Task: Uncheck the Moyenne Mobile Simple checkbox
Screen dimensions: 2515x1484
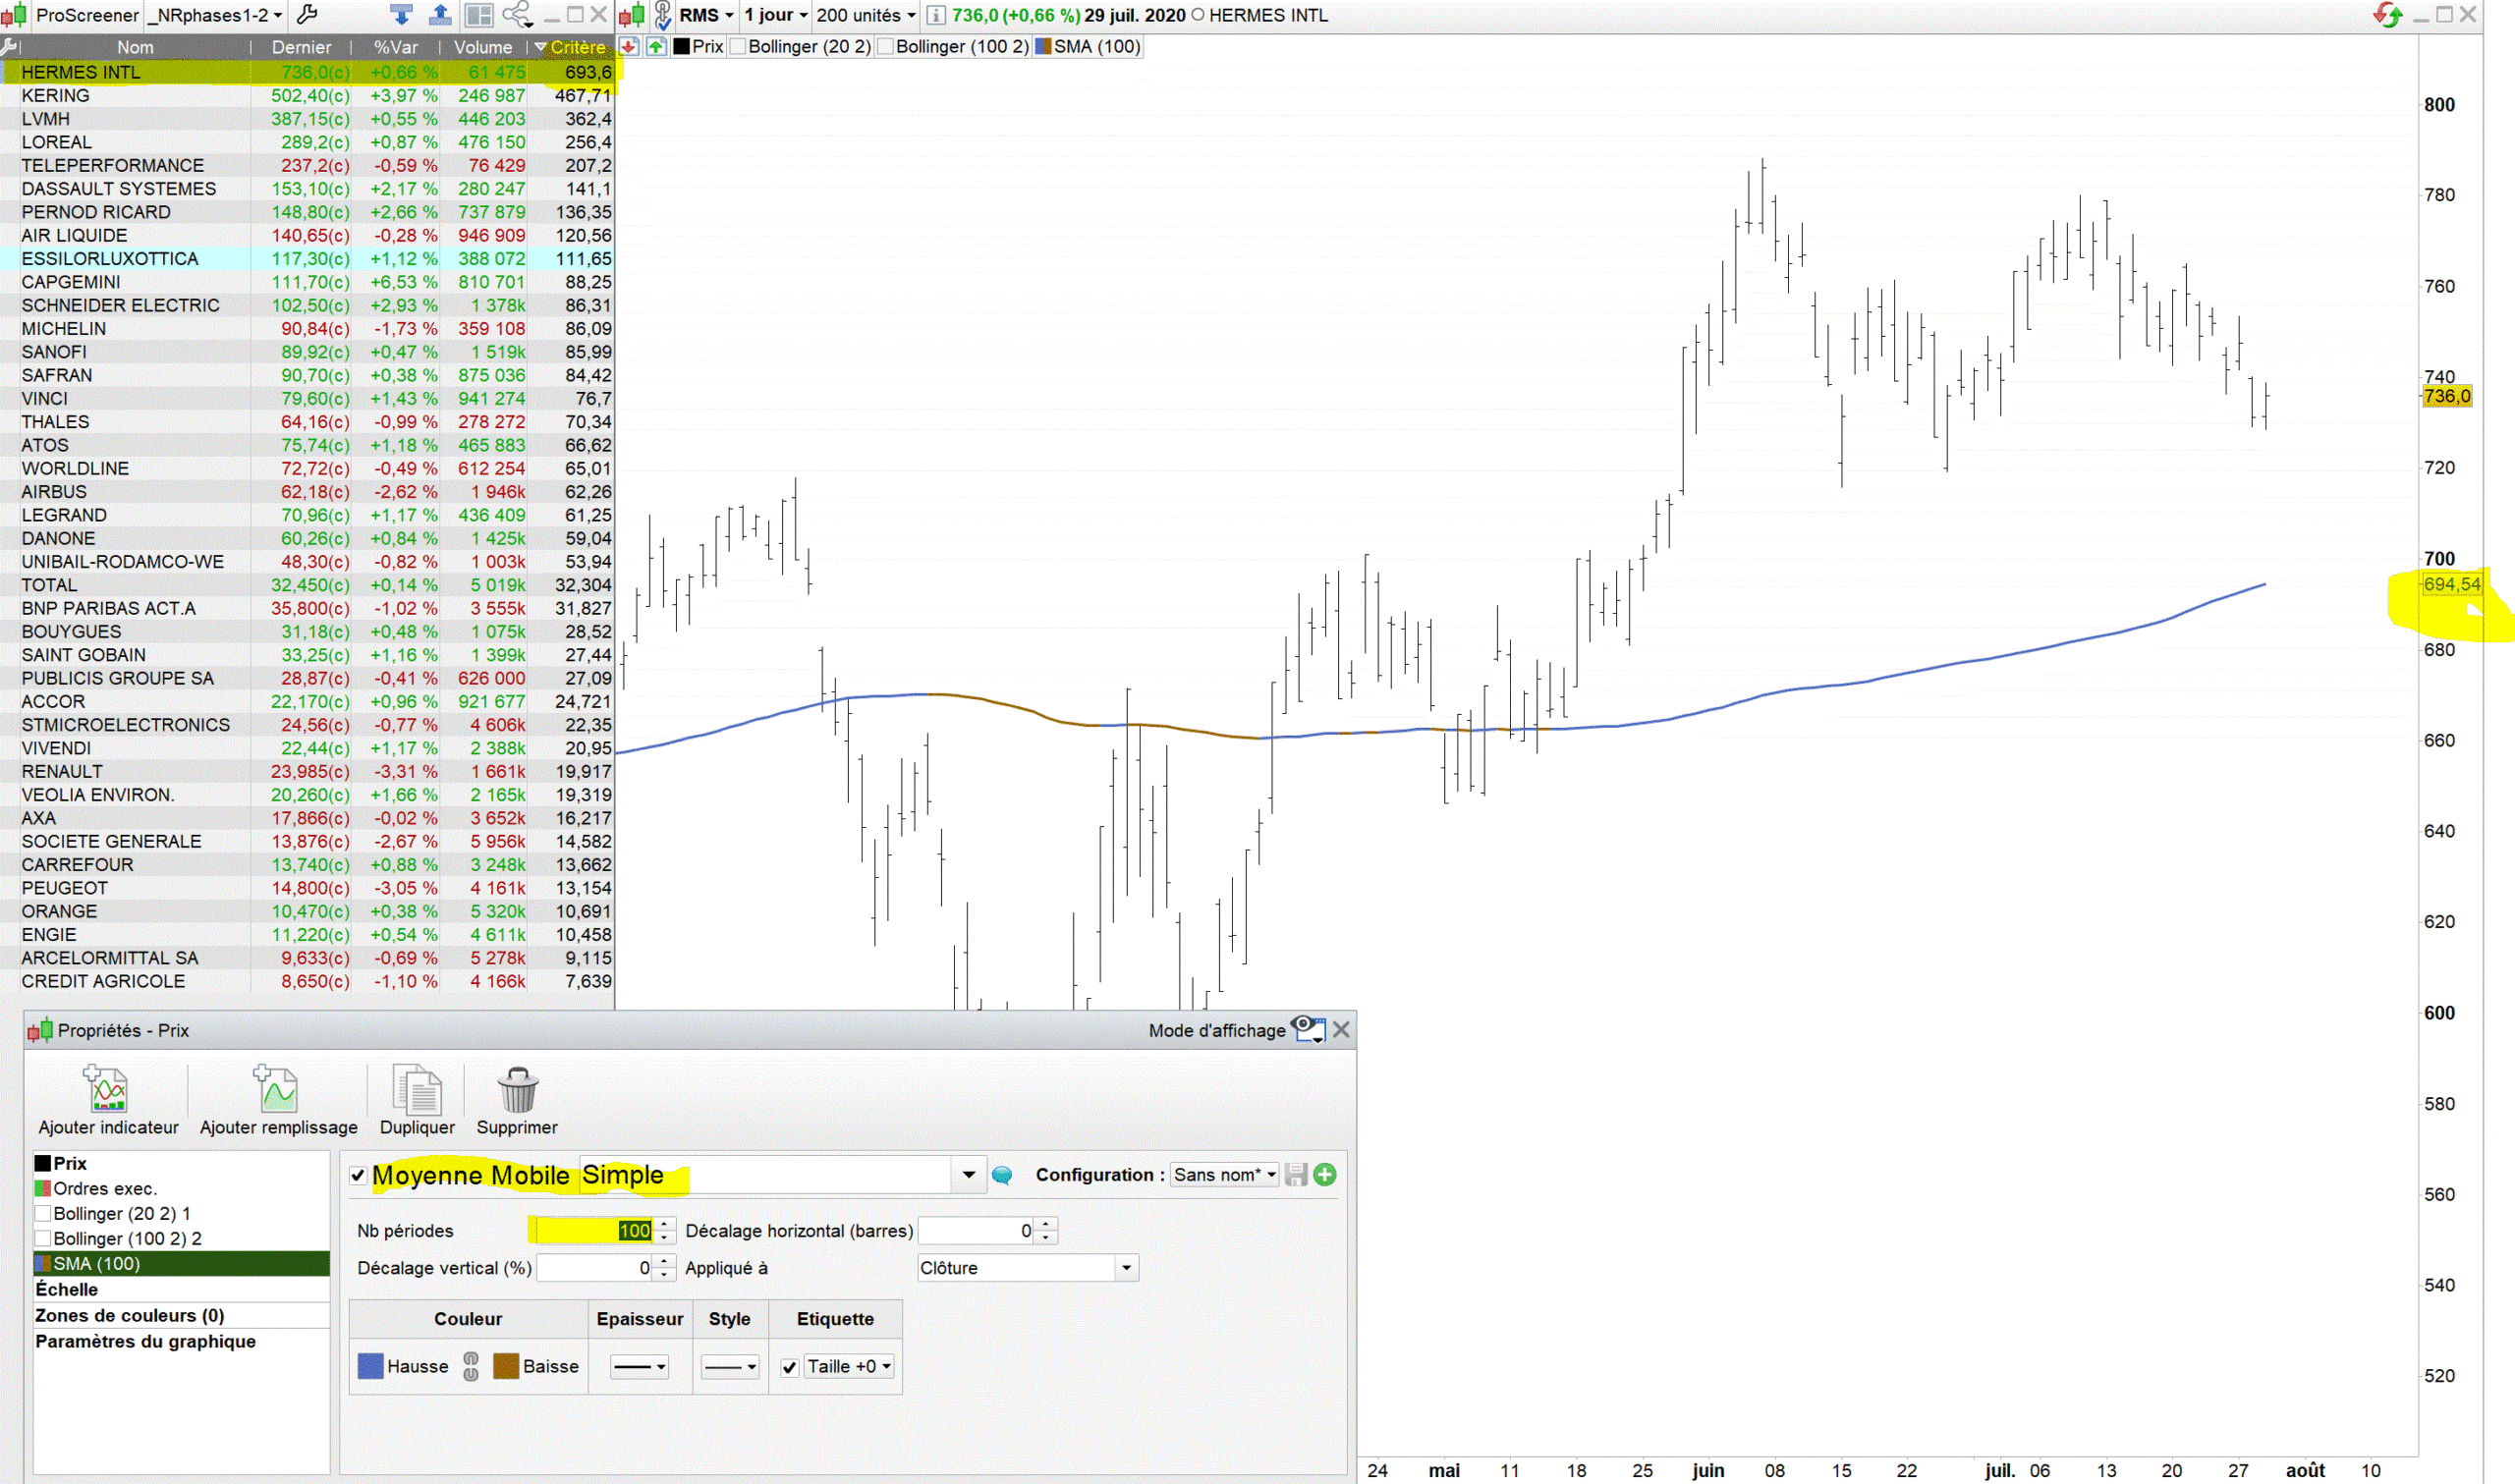Action: 358,1176
